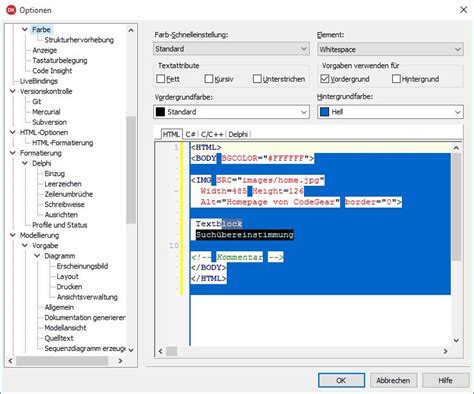Switch to the C# preview tab
Screen dimensions: 474x394
coord(190,134)
